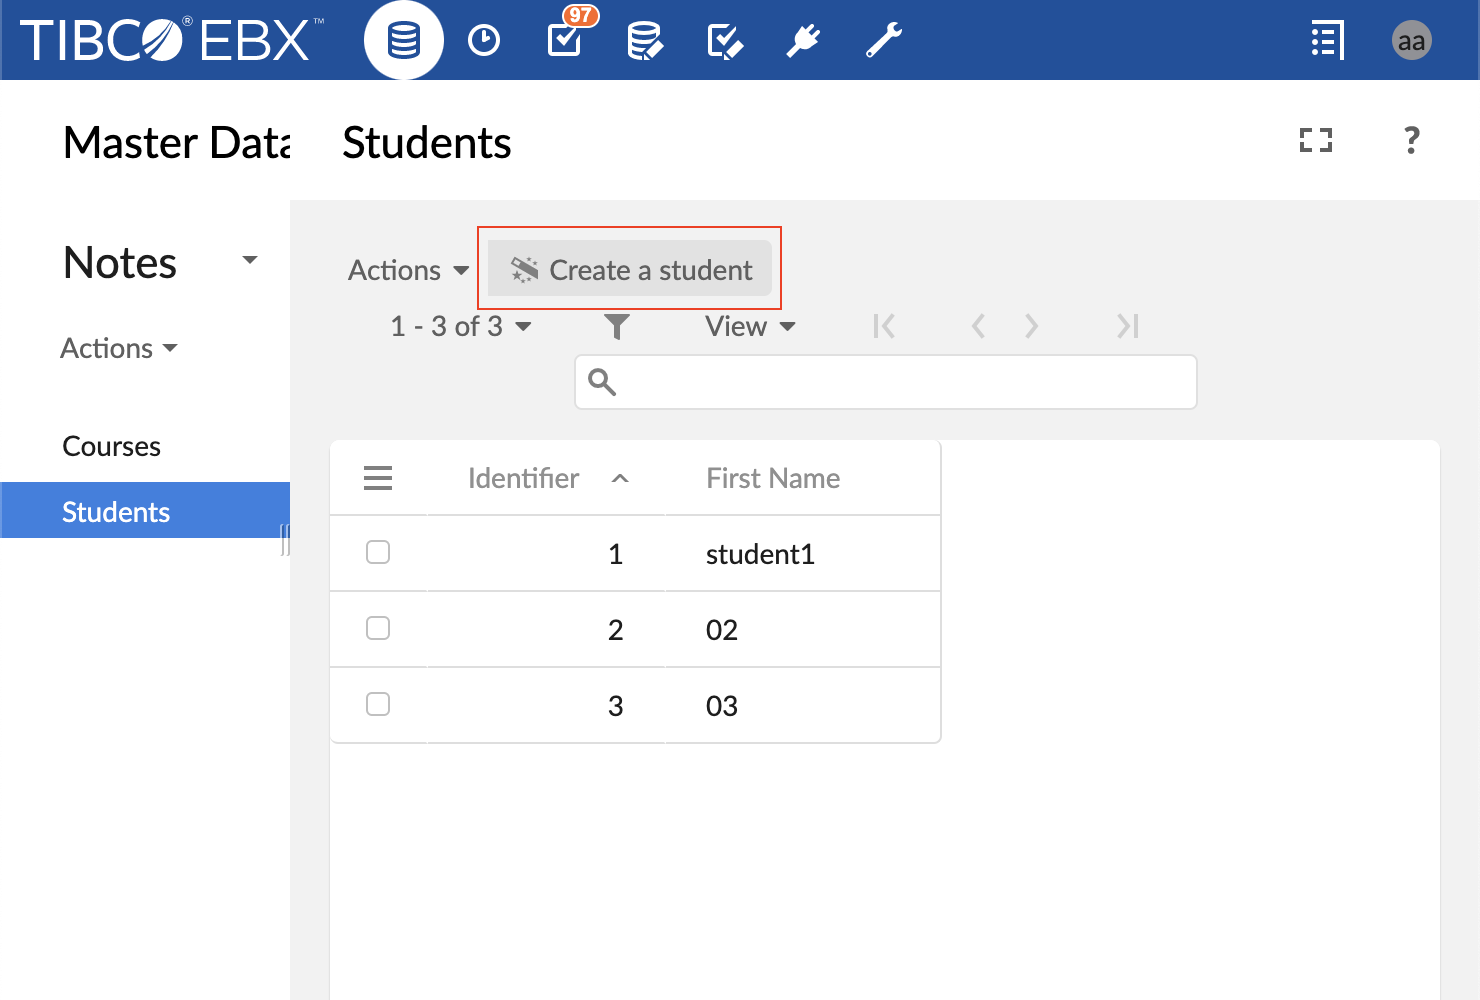Expand the View dropdown
Image resolution: width=1480 pixels, height=1000 pixels.
click(750, 326)
